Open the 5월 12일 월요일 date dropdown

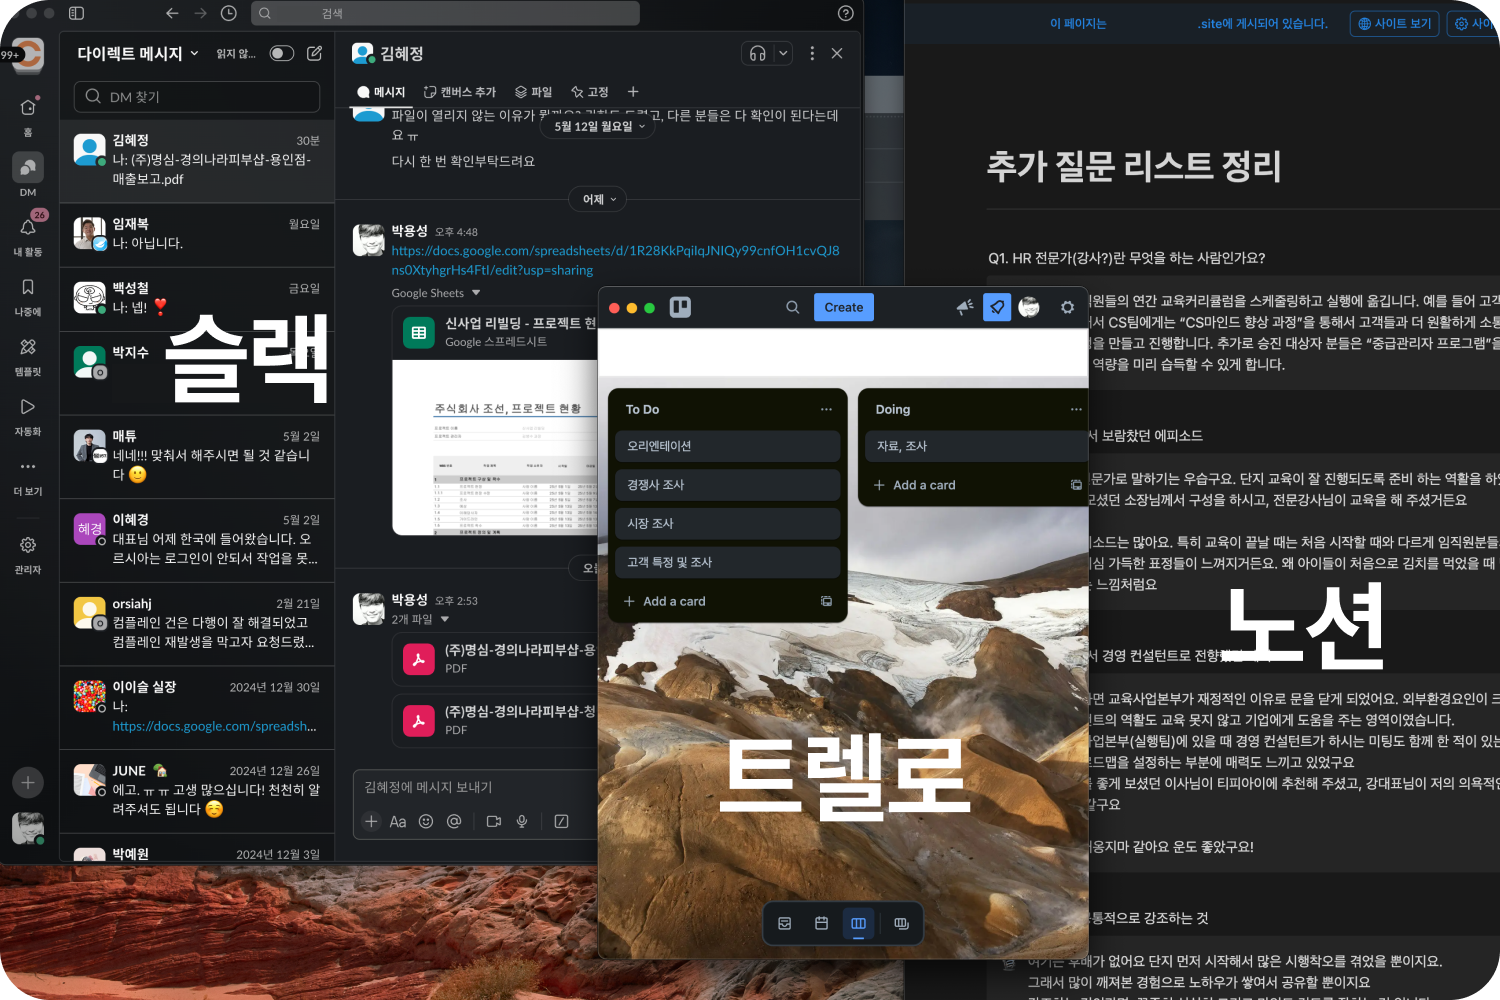point(599,126)
